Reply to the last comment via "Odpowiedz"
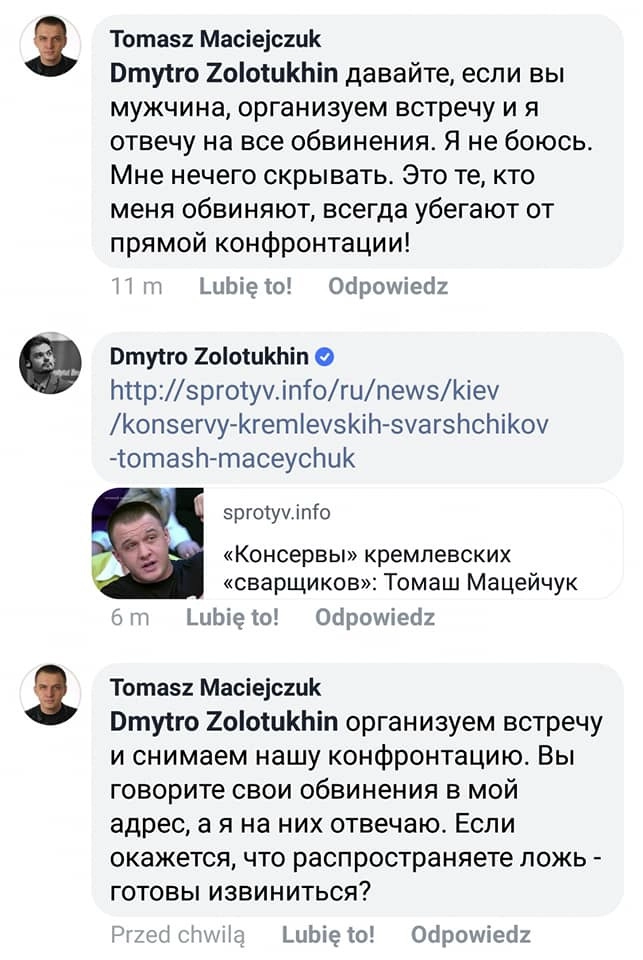Screen dimensions: 643x960 point(471,935)
